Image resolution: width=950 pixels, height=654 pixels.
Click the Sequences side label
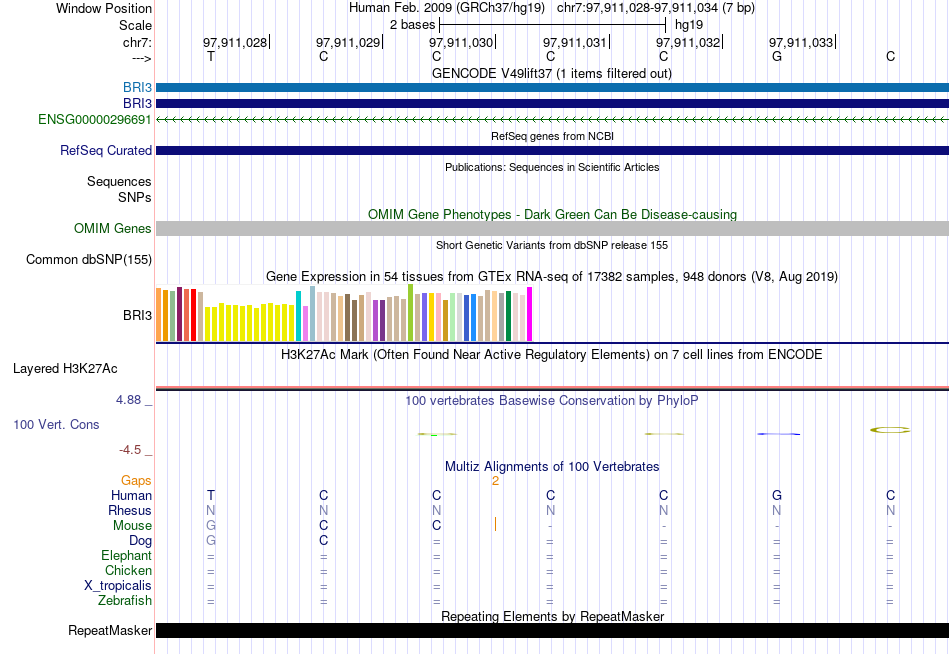click(119, 181)
